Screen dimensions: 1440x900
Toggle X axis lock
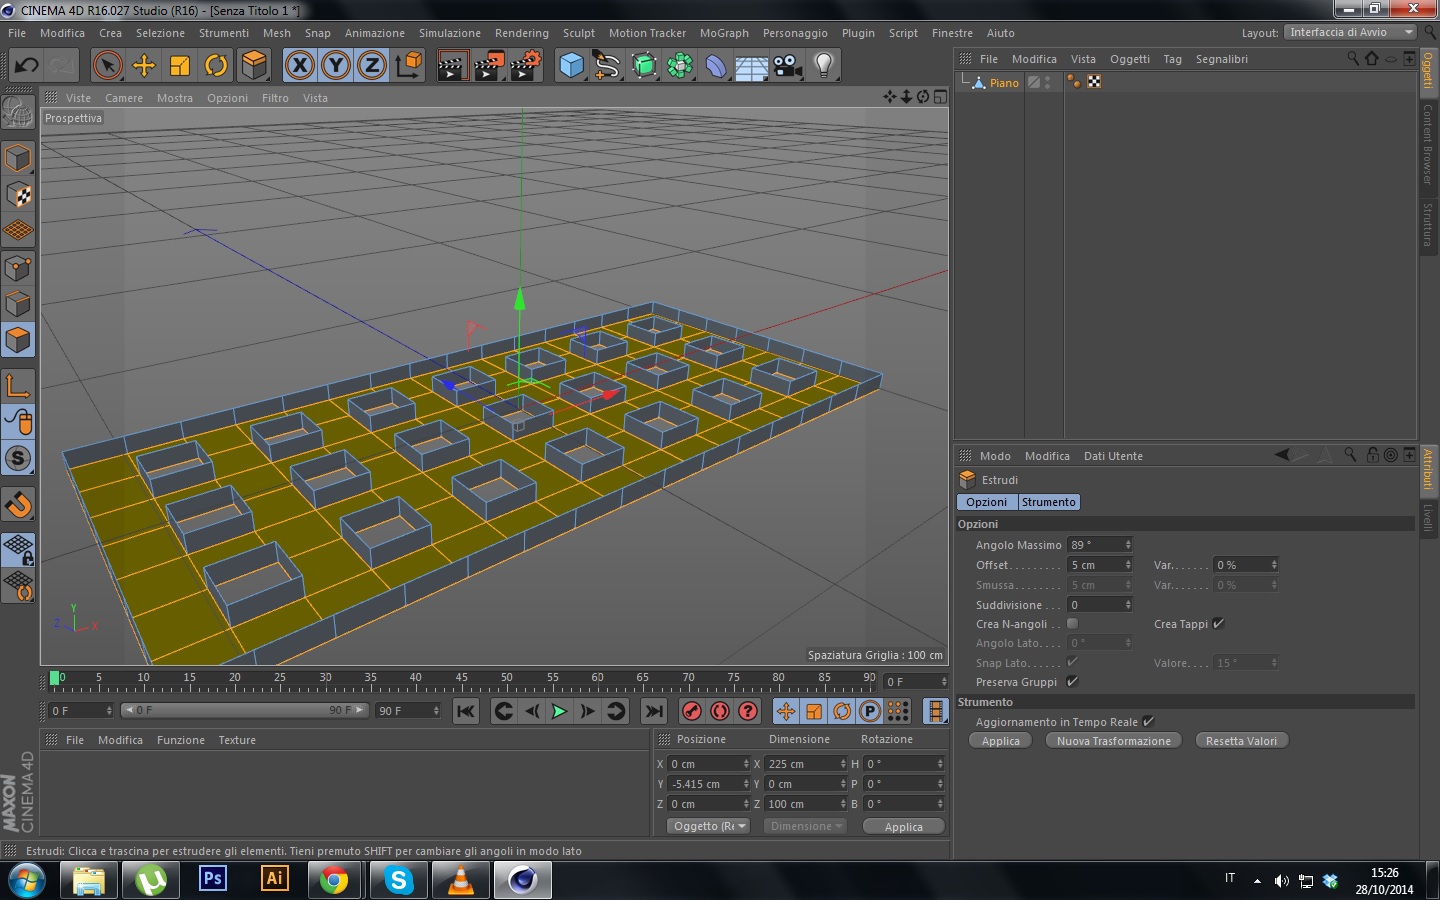pos(299,66)
